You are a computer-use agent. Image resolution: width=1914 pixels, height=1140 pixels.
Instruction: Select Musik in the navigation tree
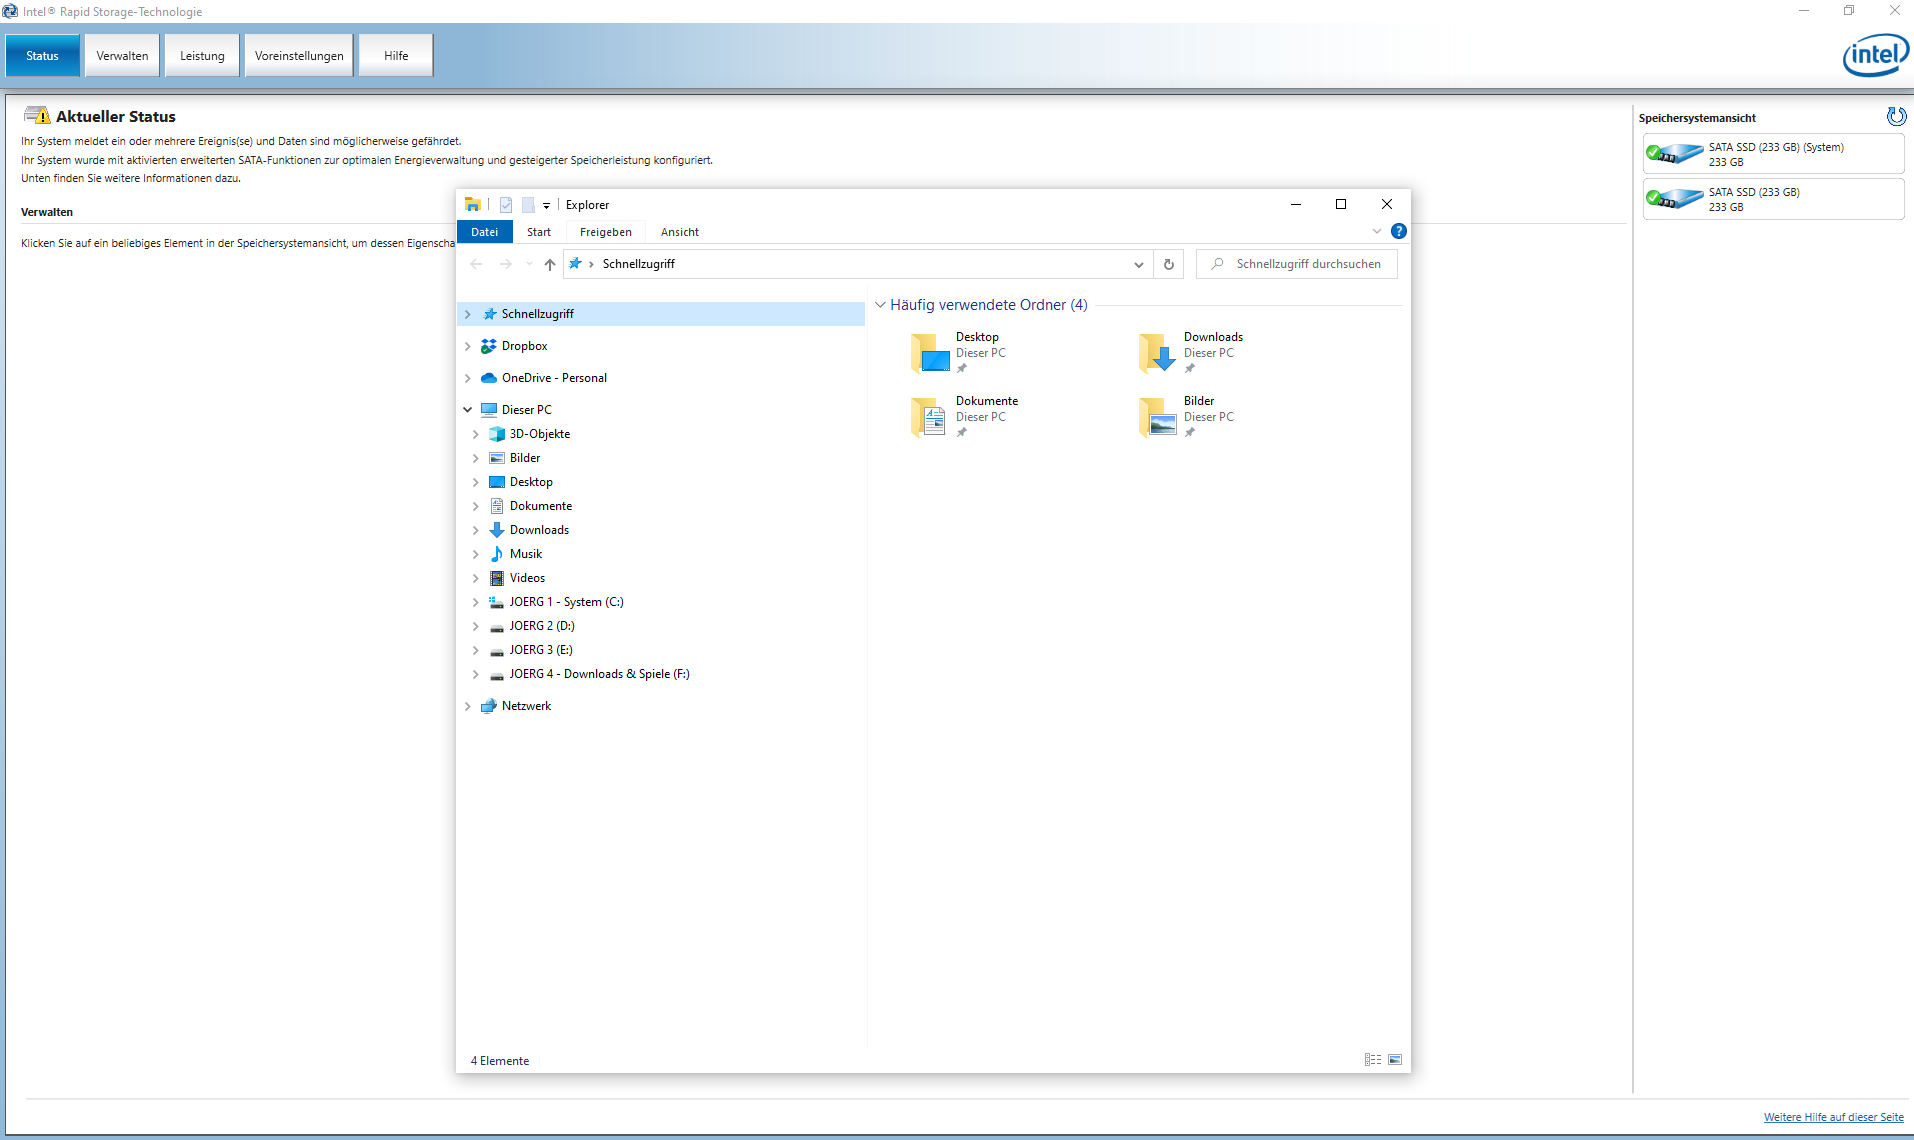point(526,554)
